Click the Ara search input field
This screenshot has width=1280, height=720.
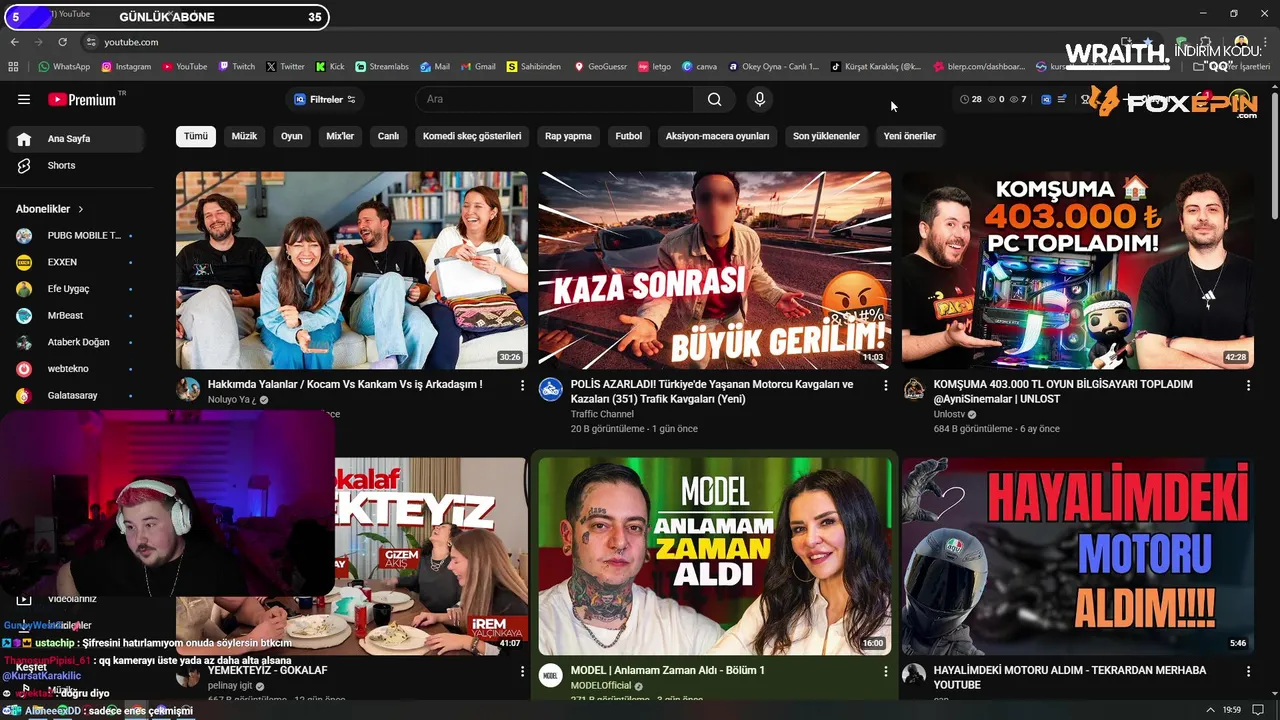555,99
